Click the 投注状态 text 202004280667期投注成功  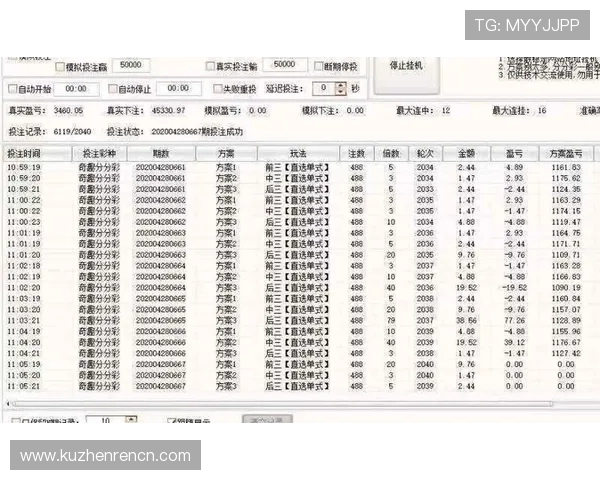(x=197, y=132)
